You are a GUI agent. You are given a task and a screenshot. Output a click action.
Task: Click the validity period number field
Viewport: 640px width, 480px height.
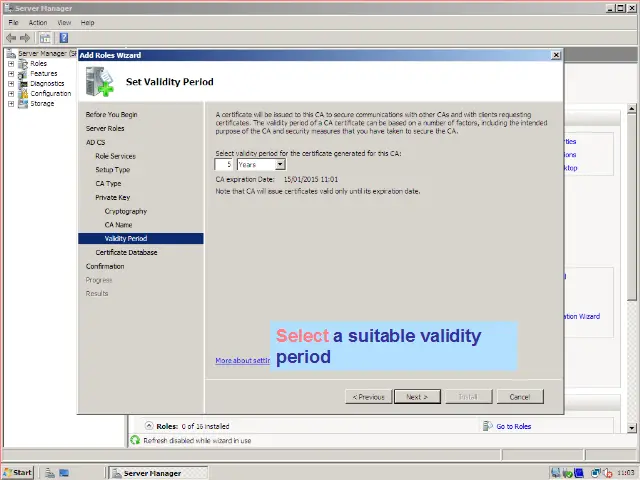point(223,164)
